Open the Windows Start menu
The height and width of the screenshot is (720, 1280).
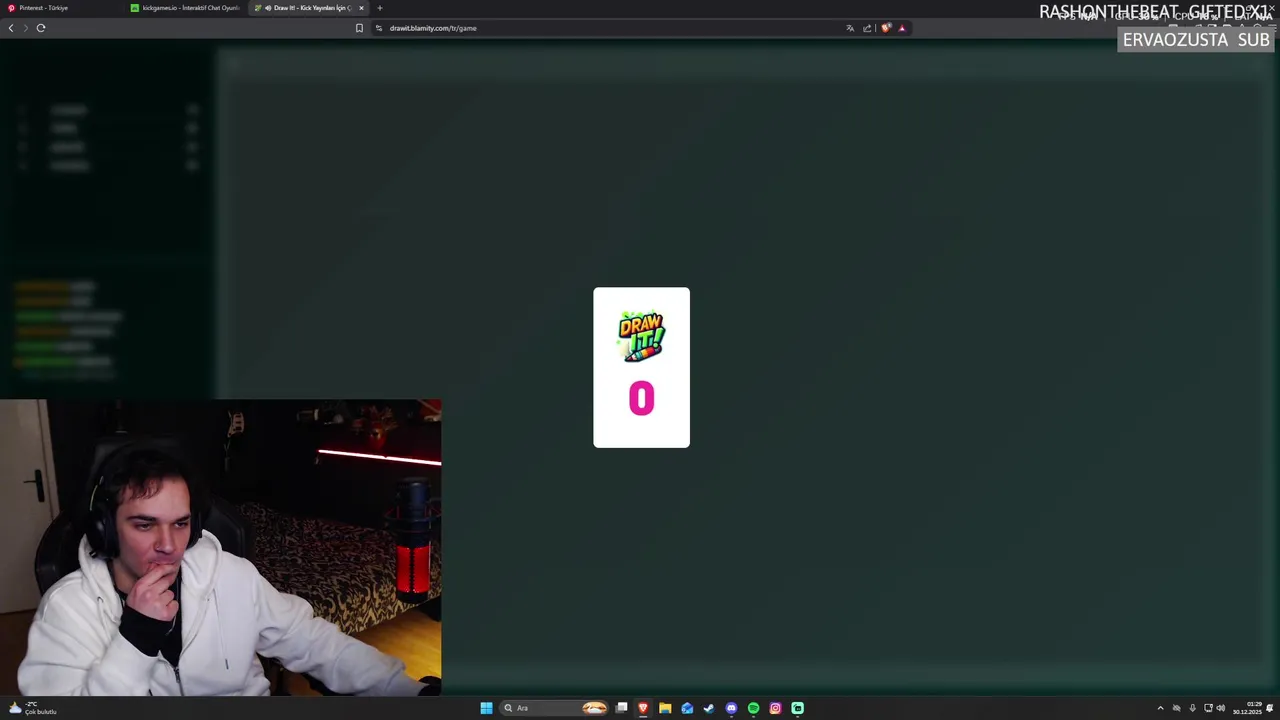point(486,708)
